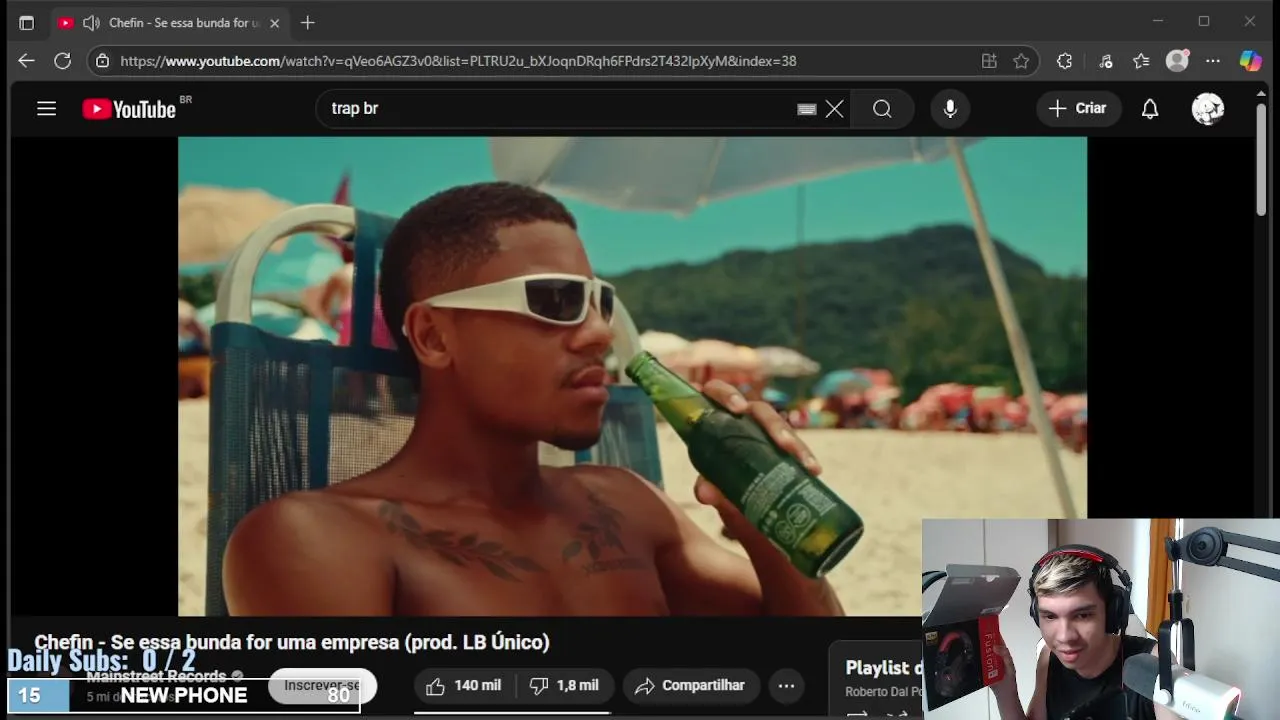Like the video with 140 mil
Viewport: 1280px width, 720px height.
[x=464, y=686]
